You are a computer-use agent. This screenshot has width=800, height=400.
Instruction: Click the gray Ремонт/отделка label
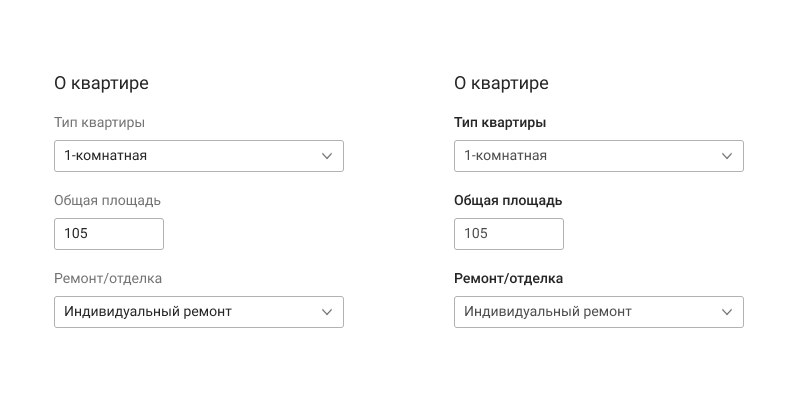[108, 279]
